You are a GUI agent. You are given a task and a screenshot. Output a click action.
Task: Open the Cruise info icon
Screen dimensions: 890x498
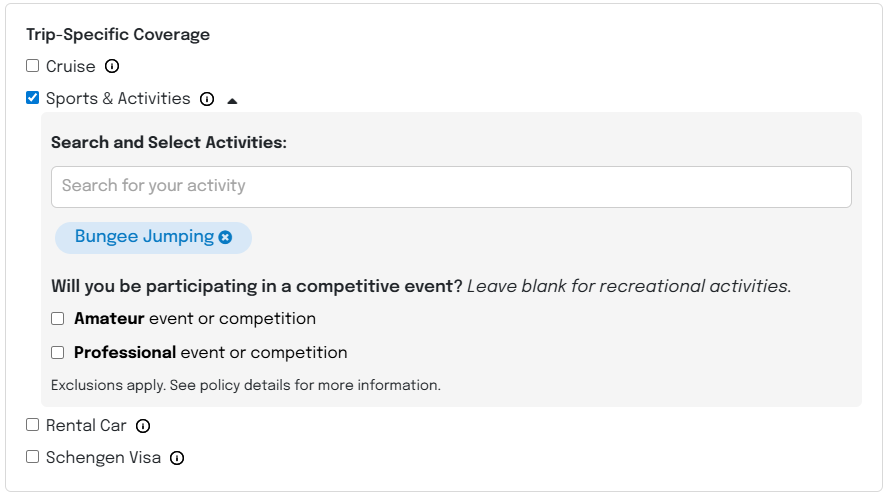(x=112, y=66)
